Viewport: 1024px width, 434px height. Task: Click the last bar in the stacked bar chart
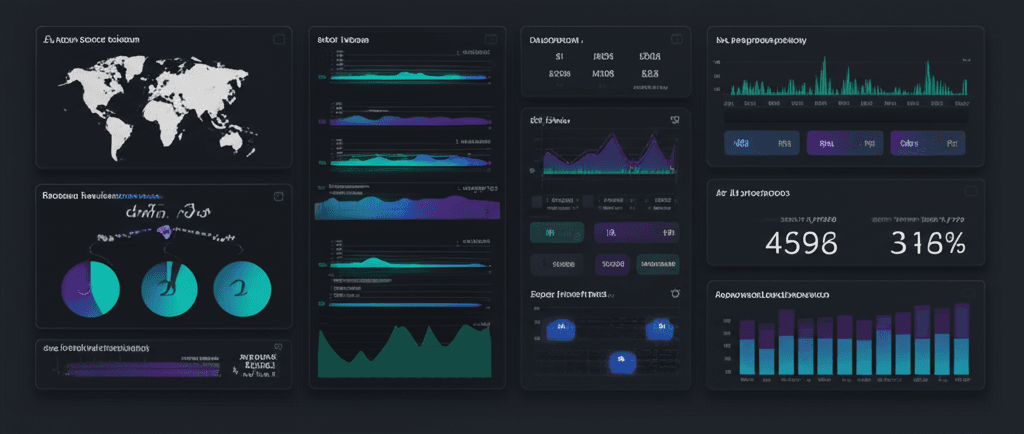[x=961, y=339]
